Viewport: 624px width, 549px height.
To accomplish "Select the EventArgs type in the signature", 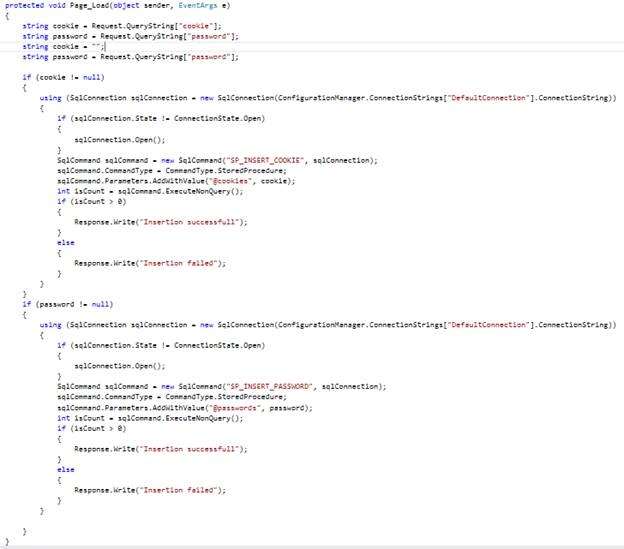I will pyautogui.click(x=198, y=6).
